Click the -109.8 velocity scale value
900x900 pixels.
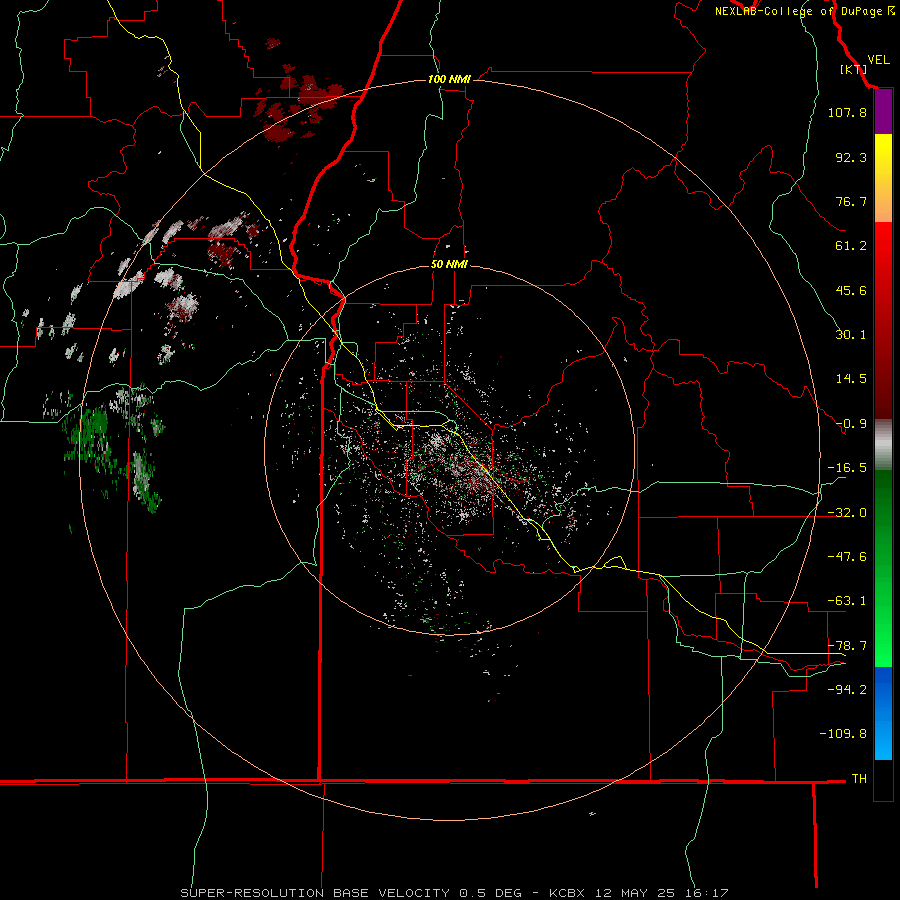point(843,734)
